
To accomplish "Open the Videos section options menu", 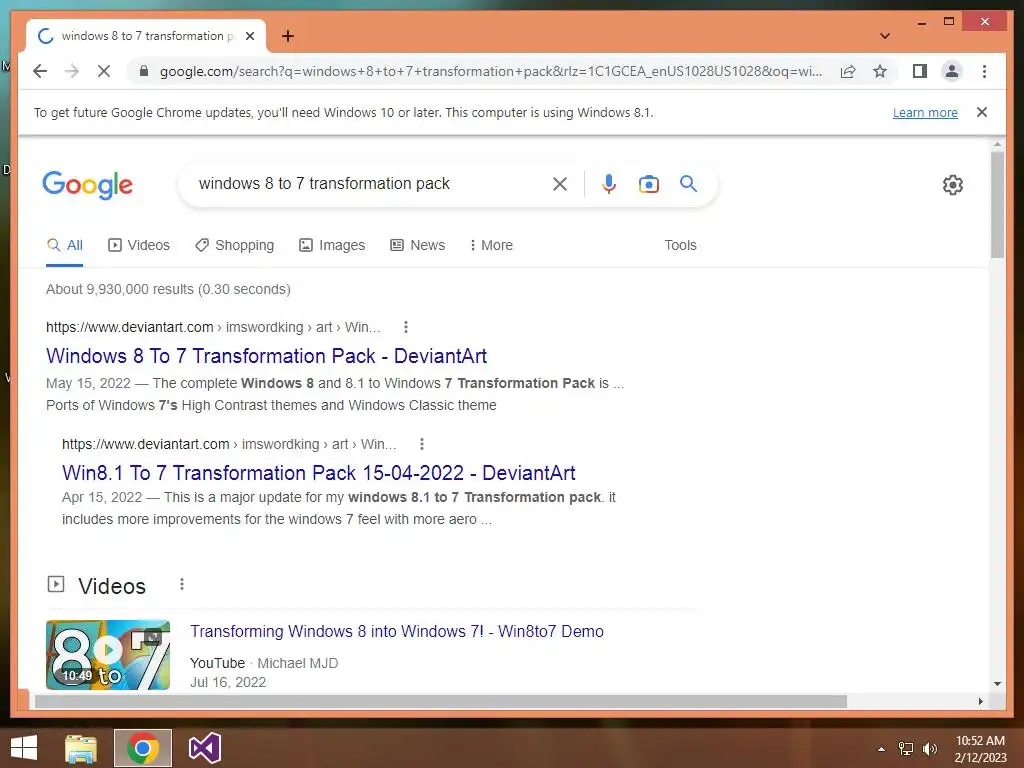I will [x=182, y=584].
